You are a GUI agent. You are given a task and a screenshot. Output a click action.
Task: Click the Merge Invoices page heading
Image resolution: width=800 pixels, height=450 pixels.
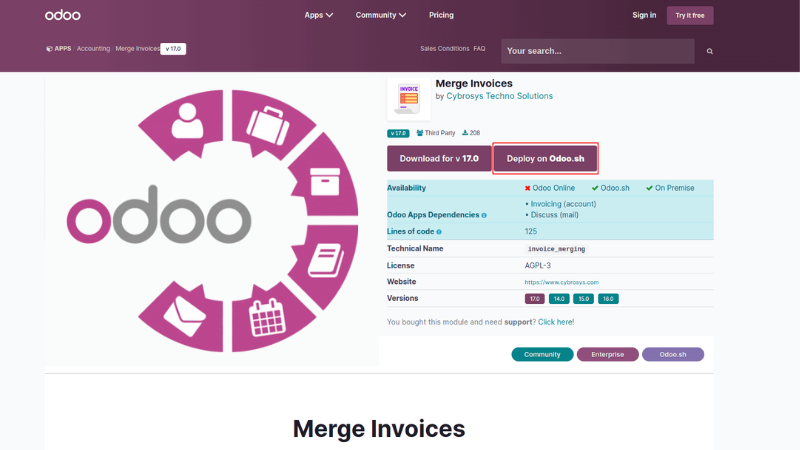[x=379, y=429]
